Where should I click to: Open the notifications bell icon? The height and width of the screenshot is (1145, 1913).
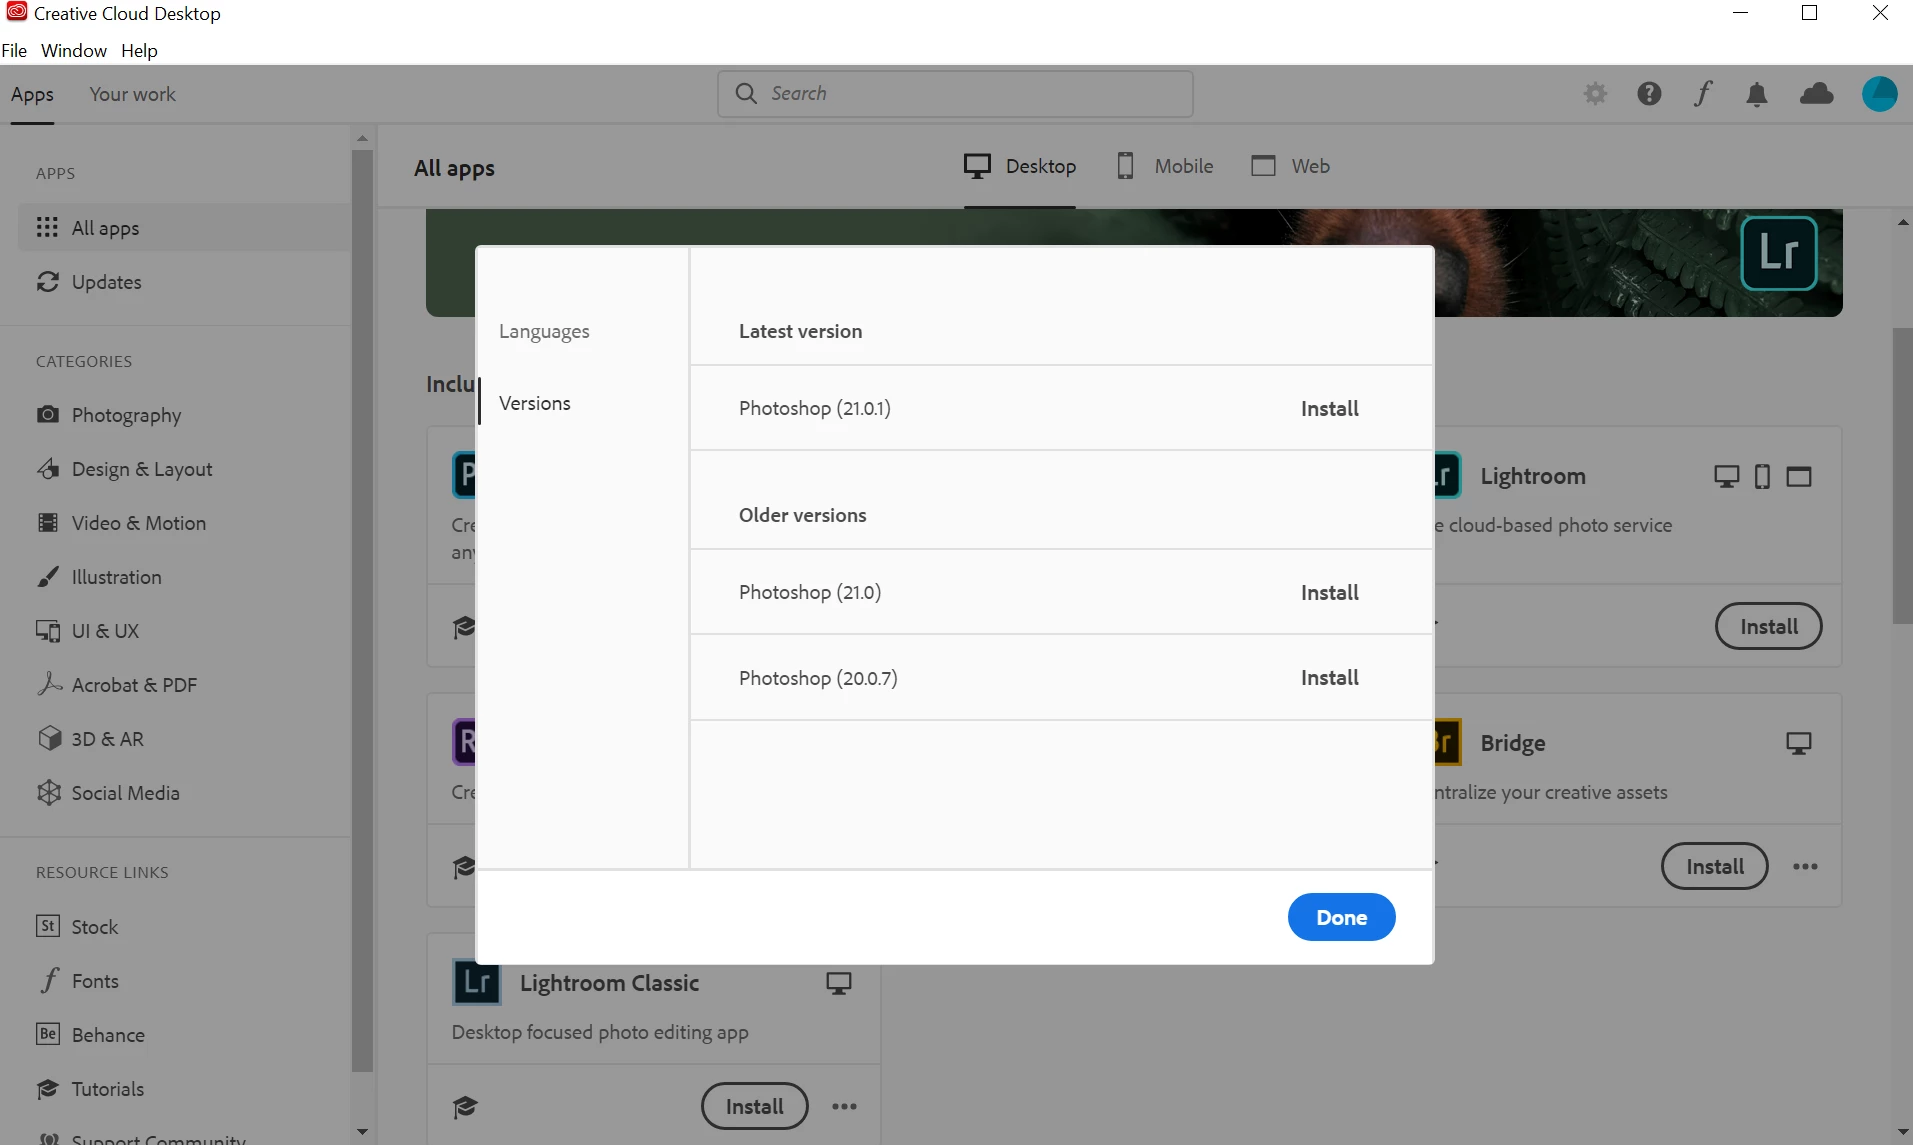coord(1757,94)
